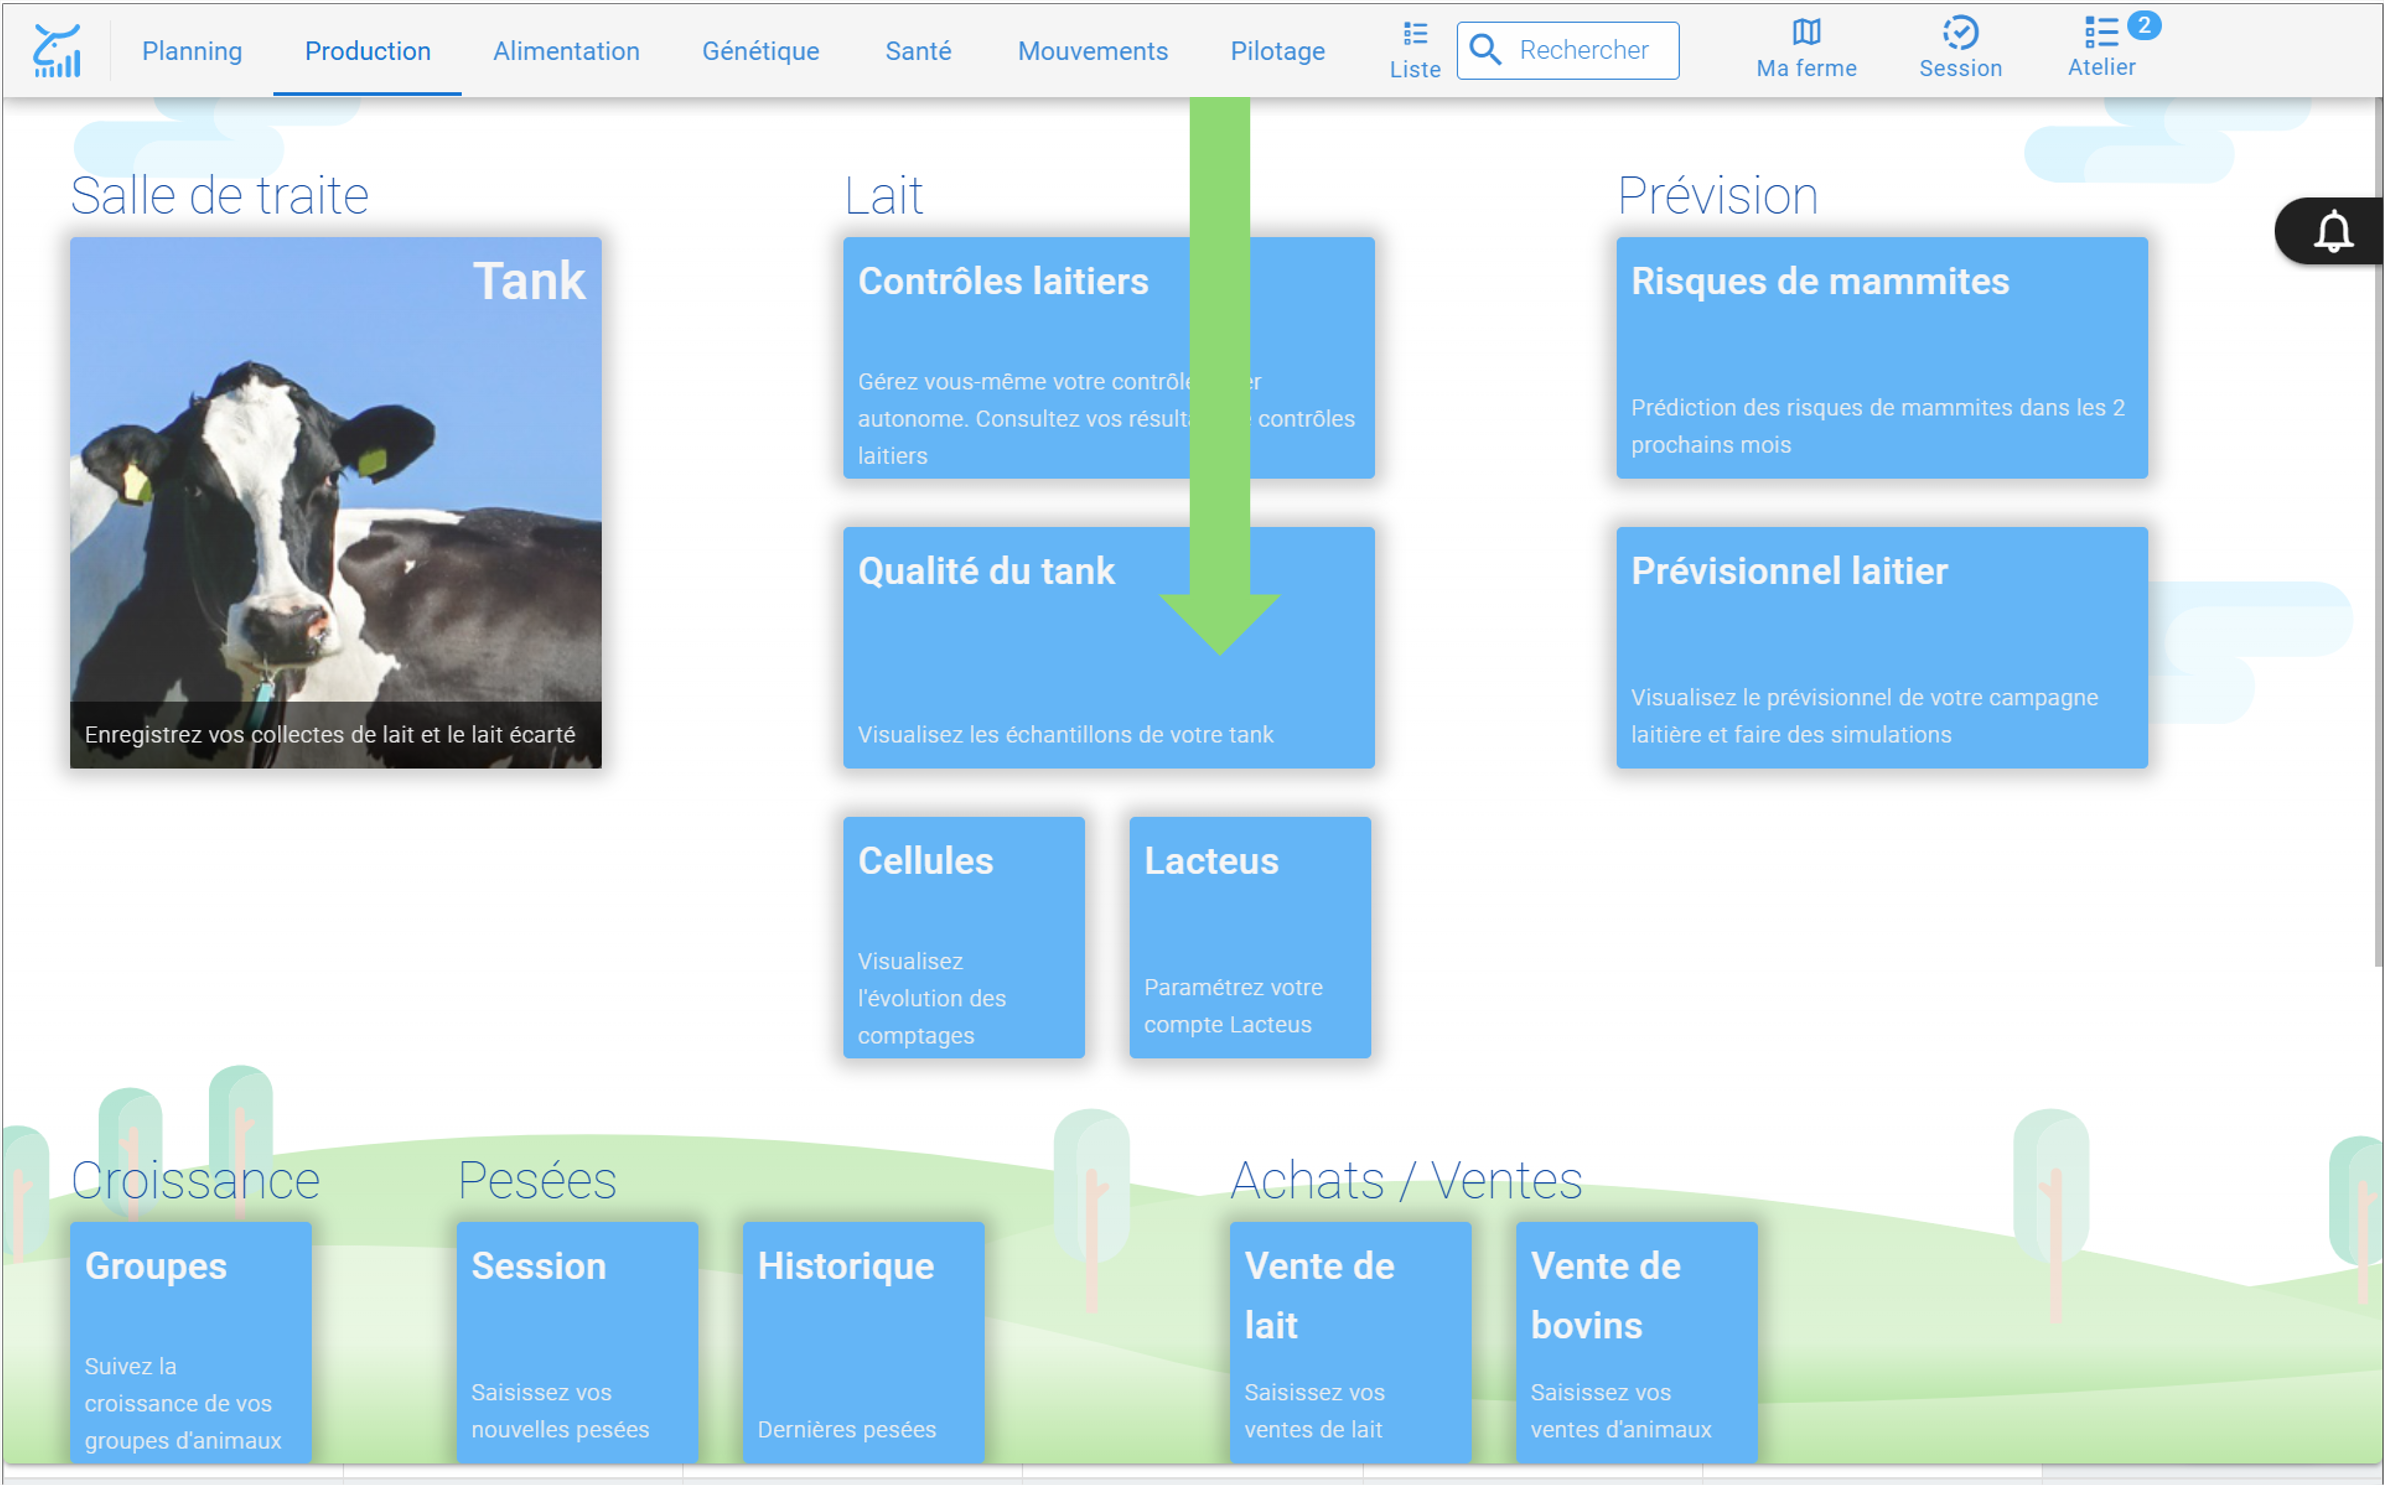Click the magnifier search icon

pos(1486,50)
